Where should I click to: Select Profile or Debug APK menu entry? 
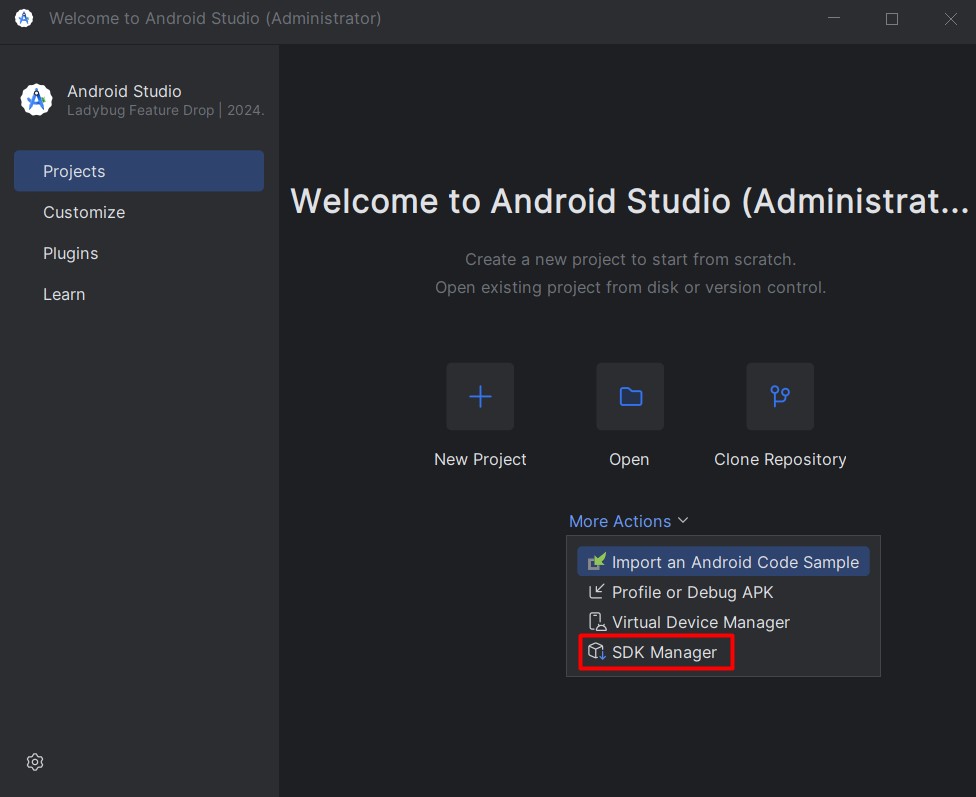click(723, 592)
